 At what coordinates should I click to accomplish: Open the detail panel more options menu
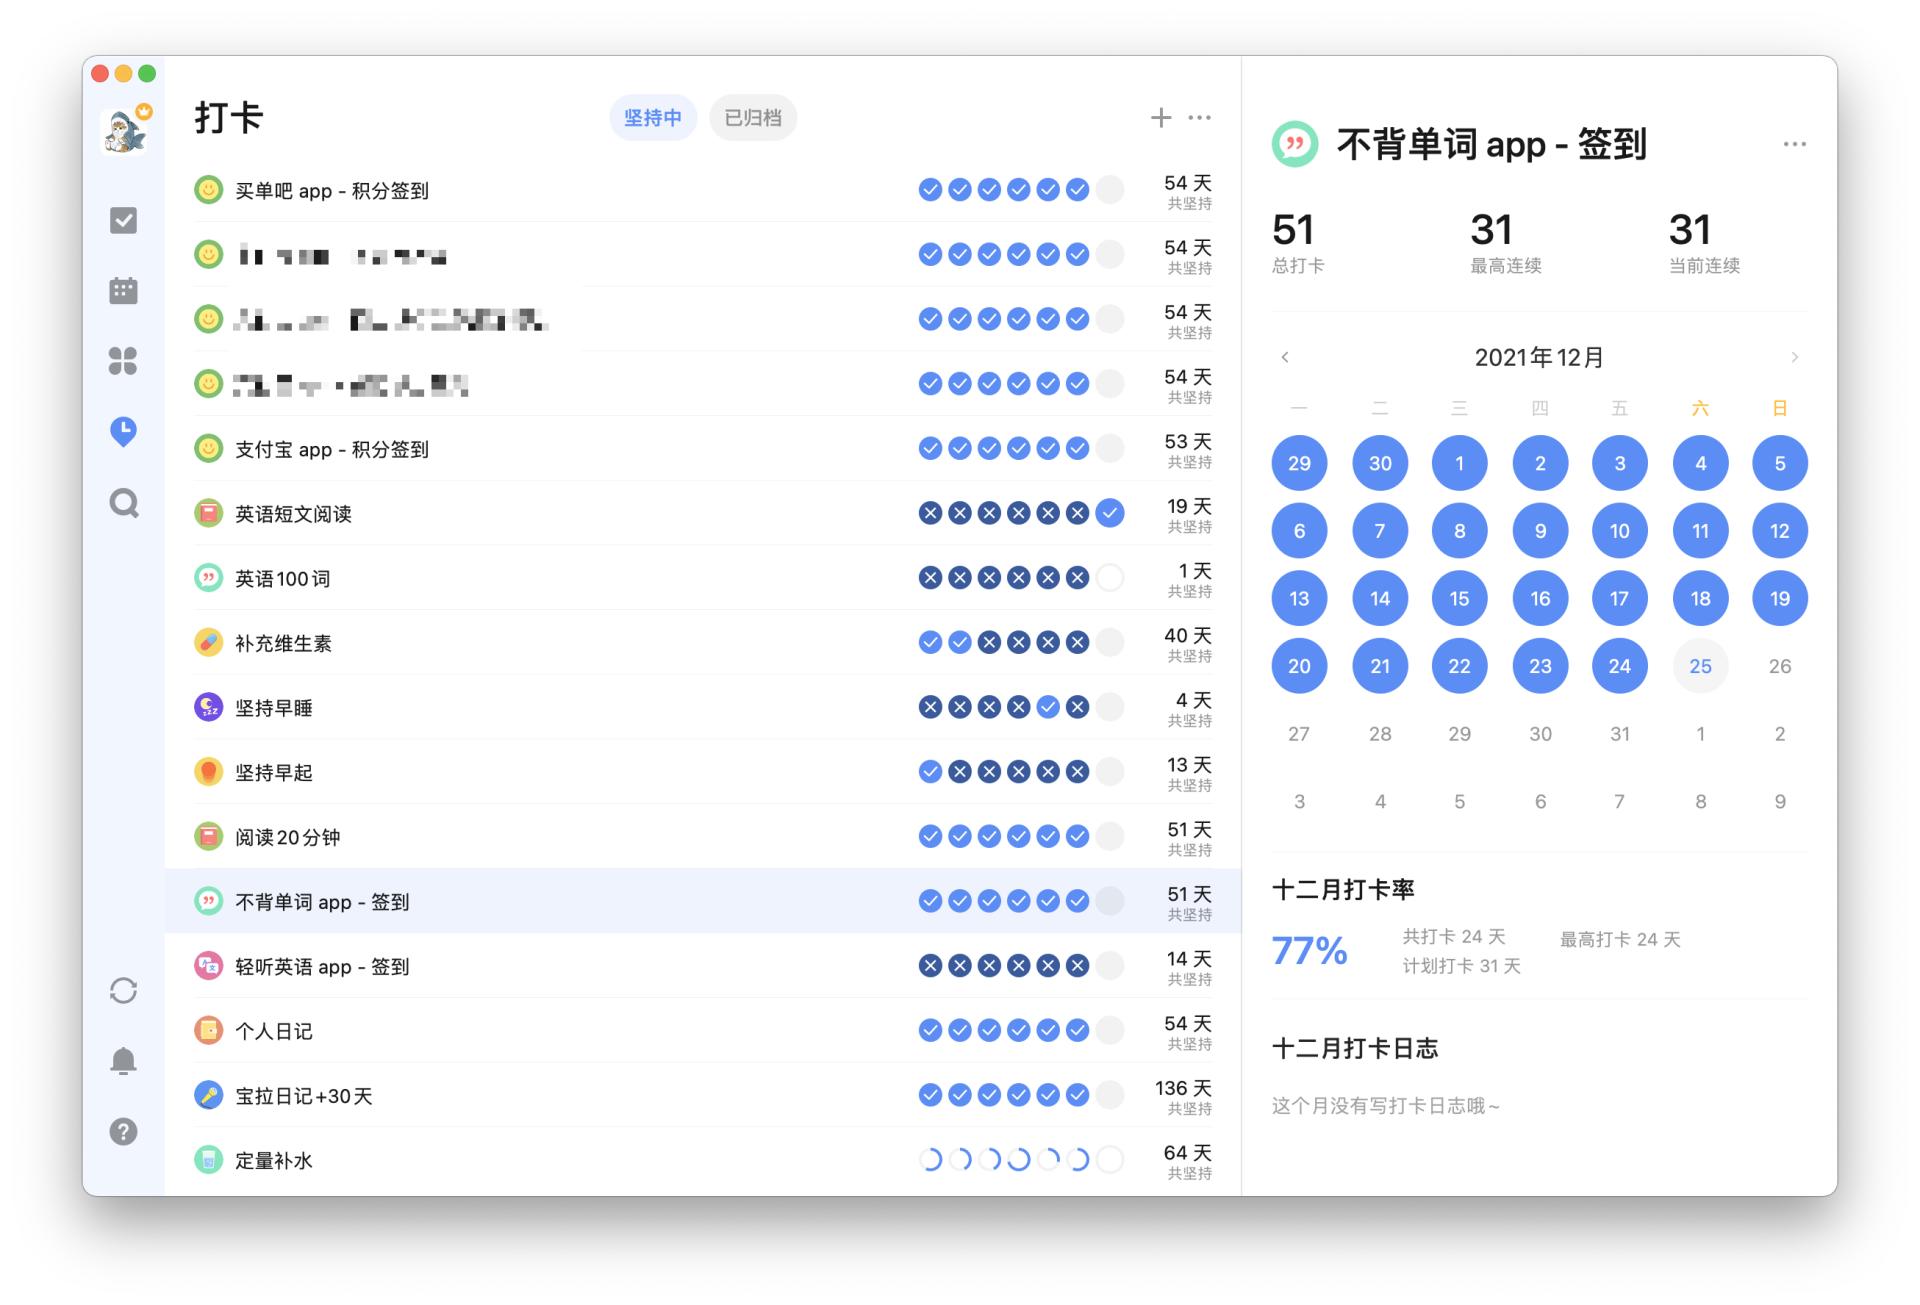(1794, 145)
